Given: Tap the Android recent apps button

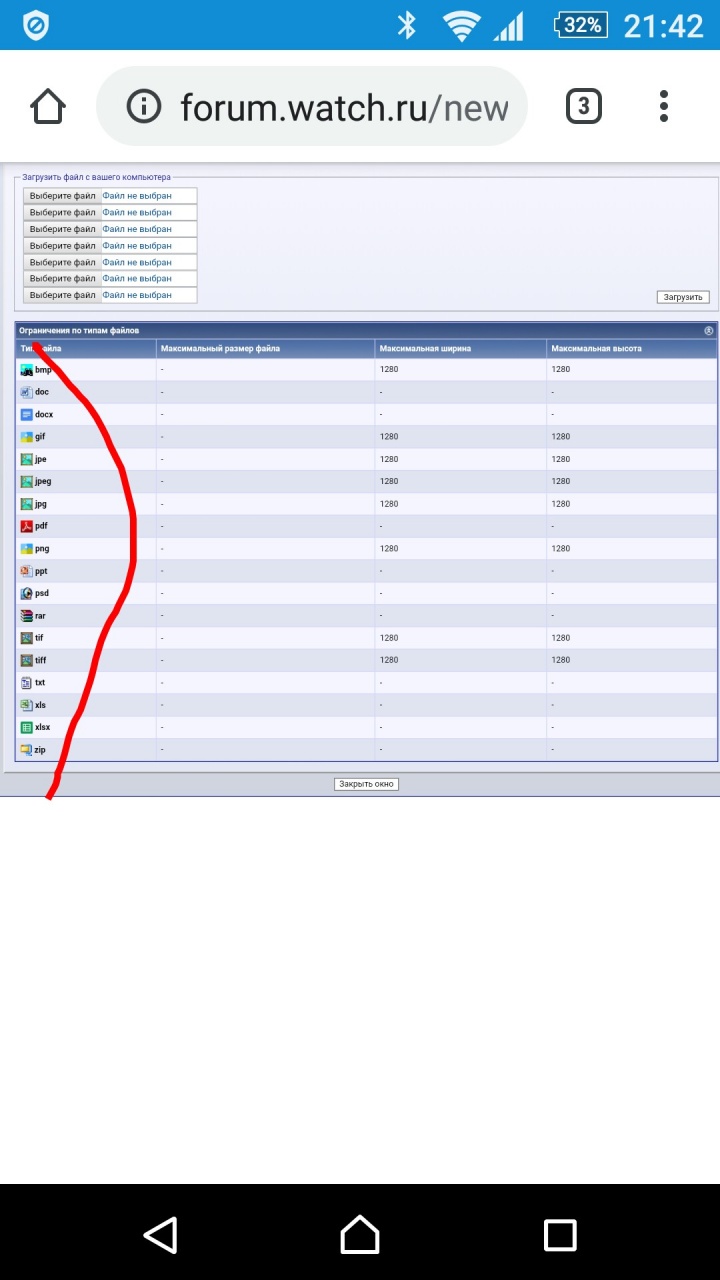Looking at the screenshot, I should tap(560, 1234).
